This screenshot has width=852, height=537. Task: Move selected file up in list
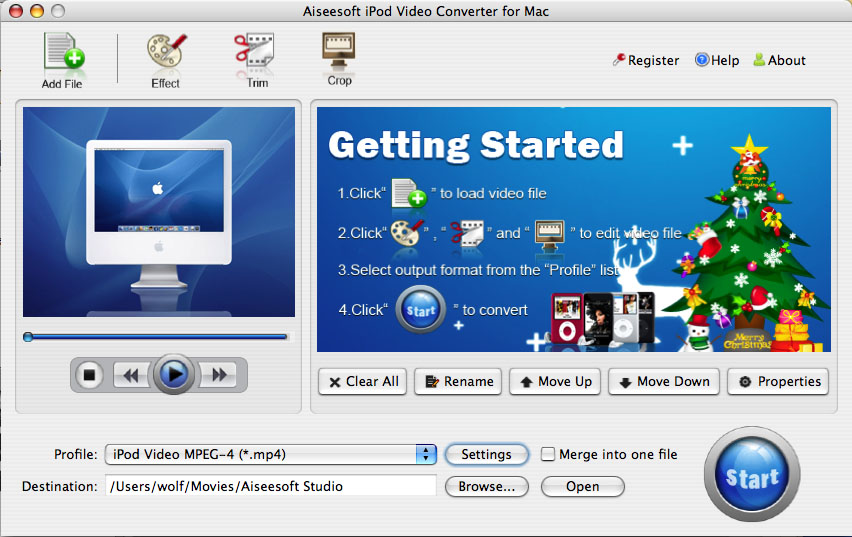pyautogui.click(x=555, y=381)
